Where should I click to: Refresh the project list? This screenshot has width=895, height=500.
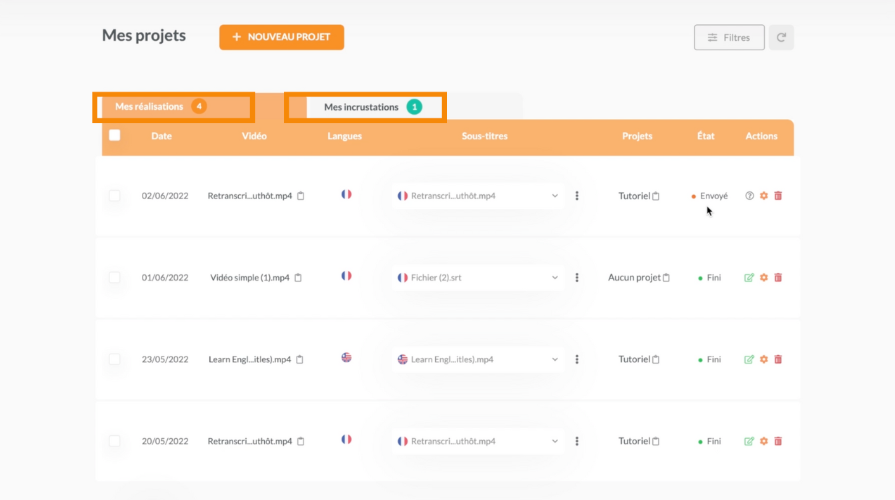[x=781, y=37]
